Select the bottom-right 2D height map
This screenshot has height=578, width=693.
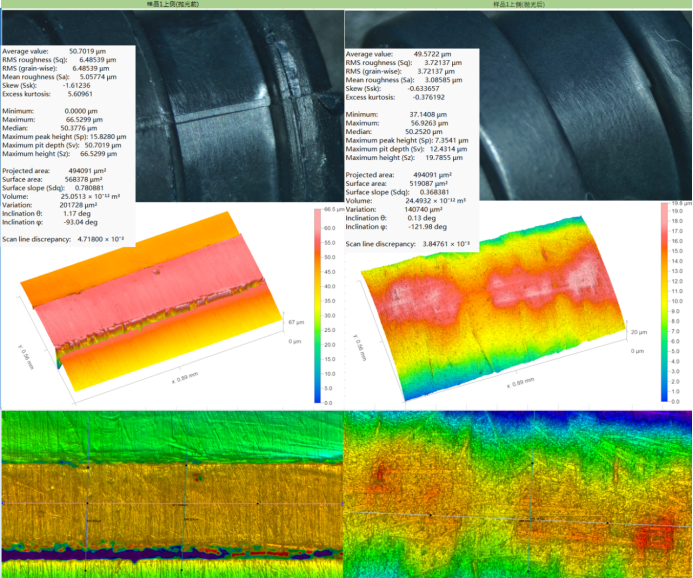point(518,494)
